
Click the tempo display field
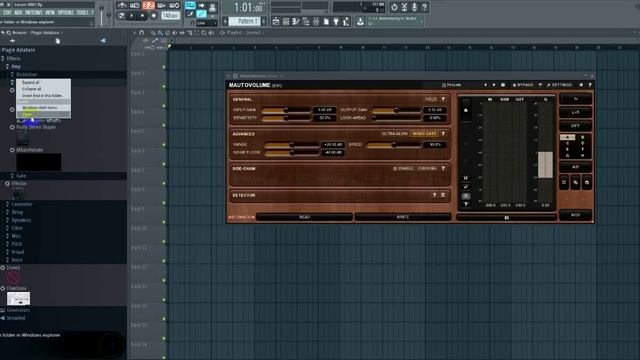point(170,16)
